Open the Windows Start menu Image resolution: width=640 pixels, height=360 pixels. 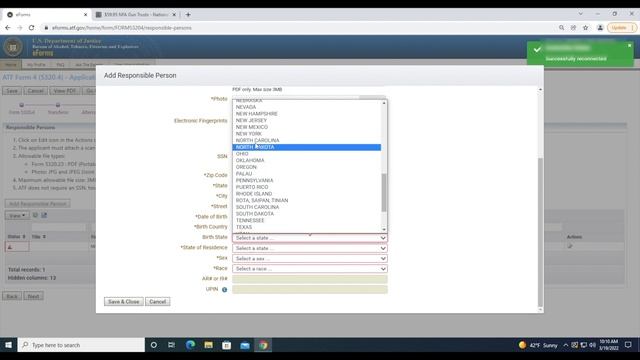8,345
